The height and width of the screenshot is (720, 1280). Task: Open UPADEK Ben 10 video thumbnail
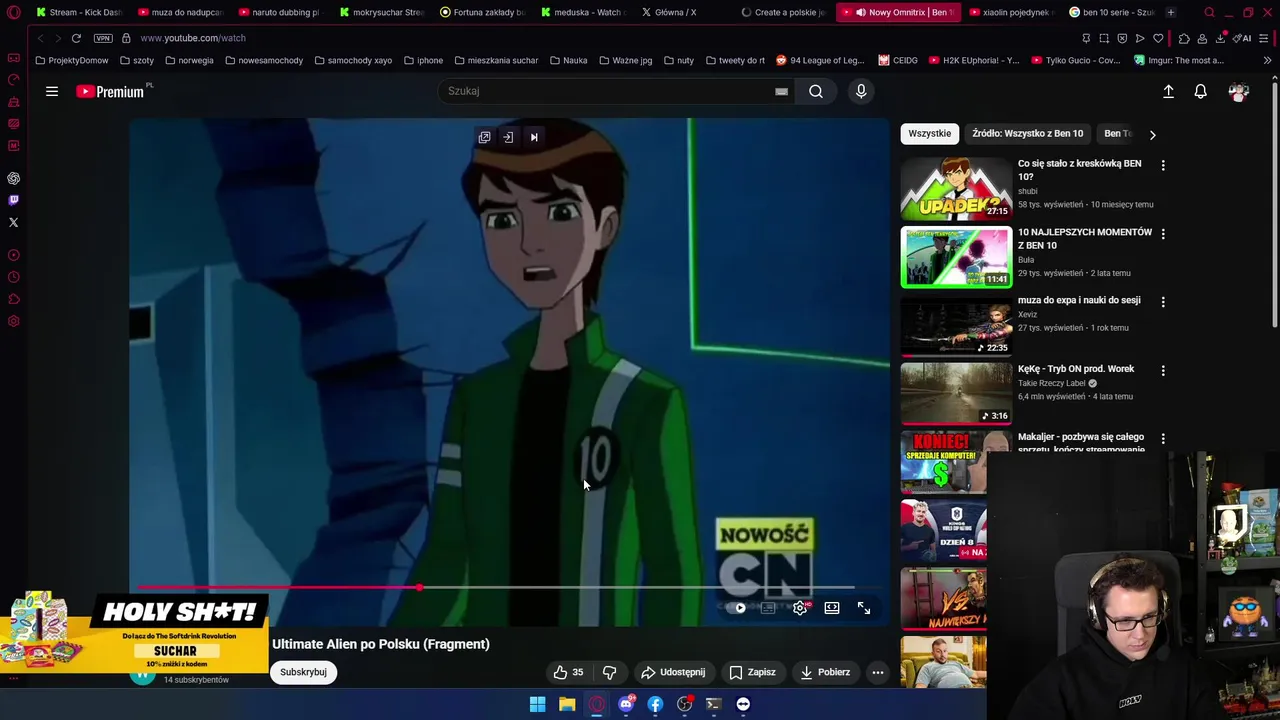click(956, 188)
